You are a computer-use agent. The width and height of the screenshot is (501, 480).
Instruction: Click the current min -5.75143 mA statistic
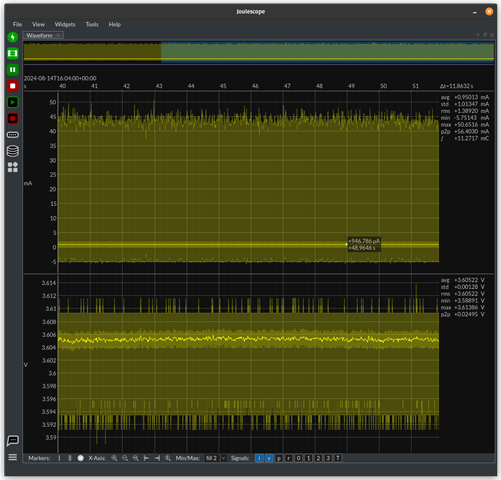[465, 118]
